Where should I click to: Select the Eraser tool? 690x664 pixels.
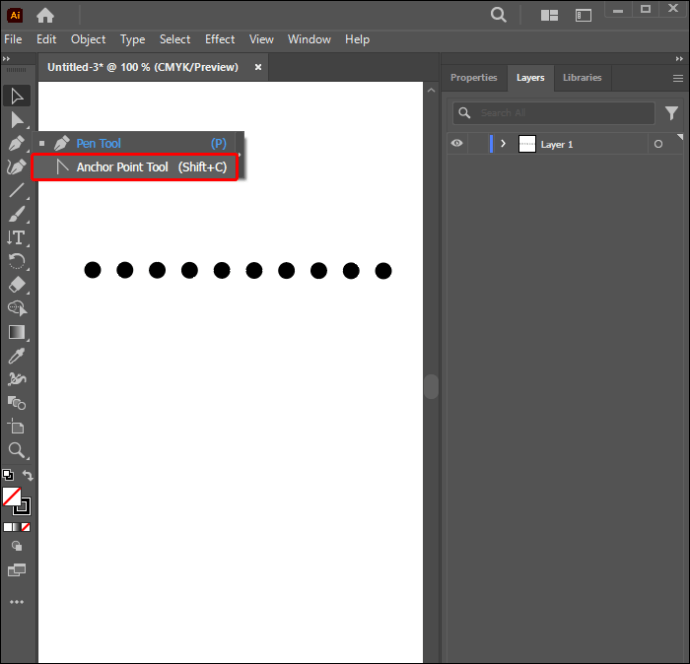pos(17,285)
